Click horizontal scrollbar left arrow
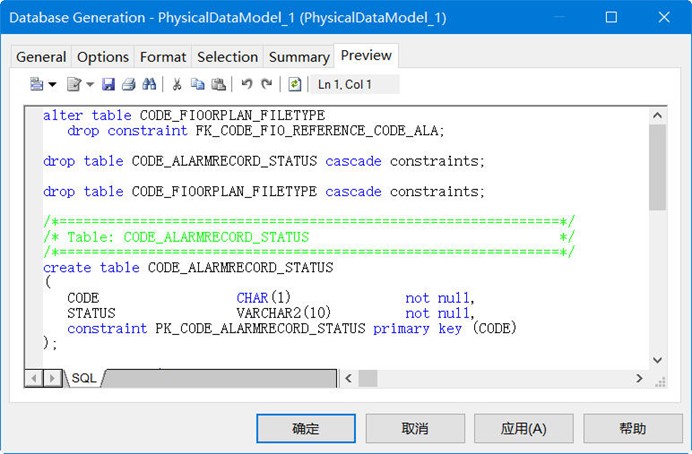Image resolution: width=692 pixels, height=454 pixels. pyautogui.click(x=349, y=378)
